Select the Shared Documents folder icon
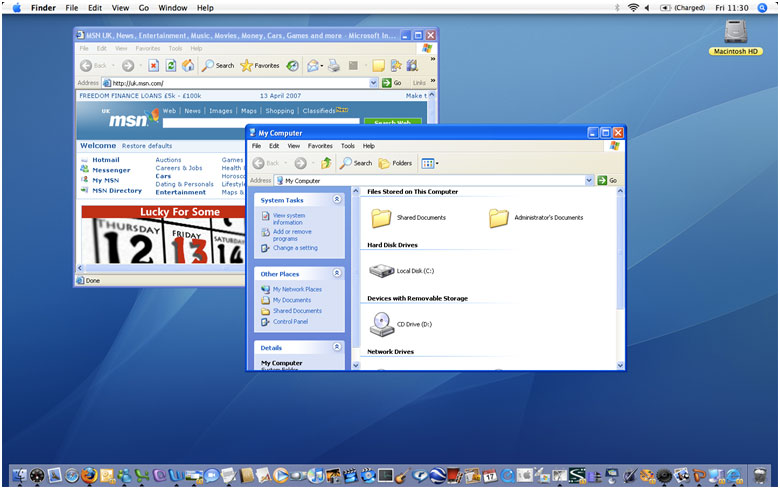Viewport: 780px width, 489px height. point(382,218)
